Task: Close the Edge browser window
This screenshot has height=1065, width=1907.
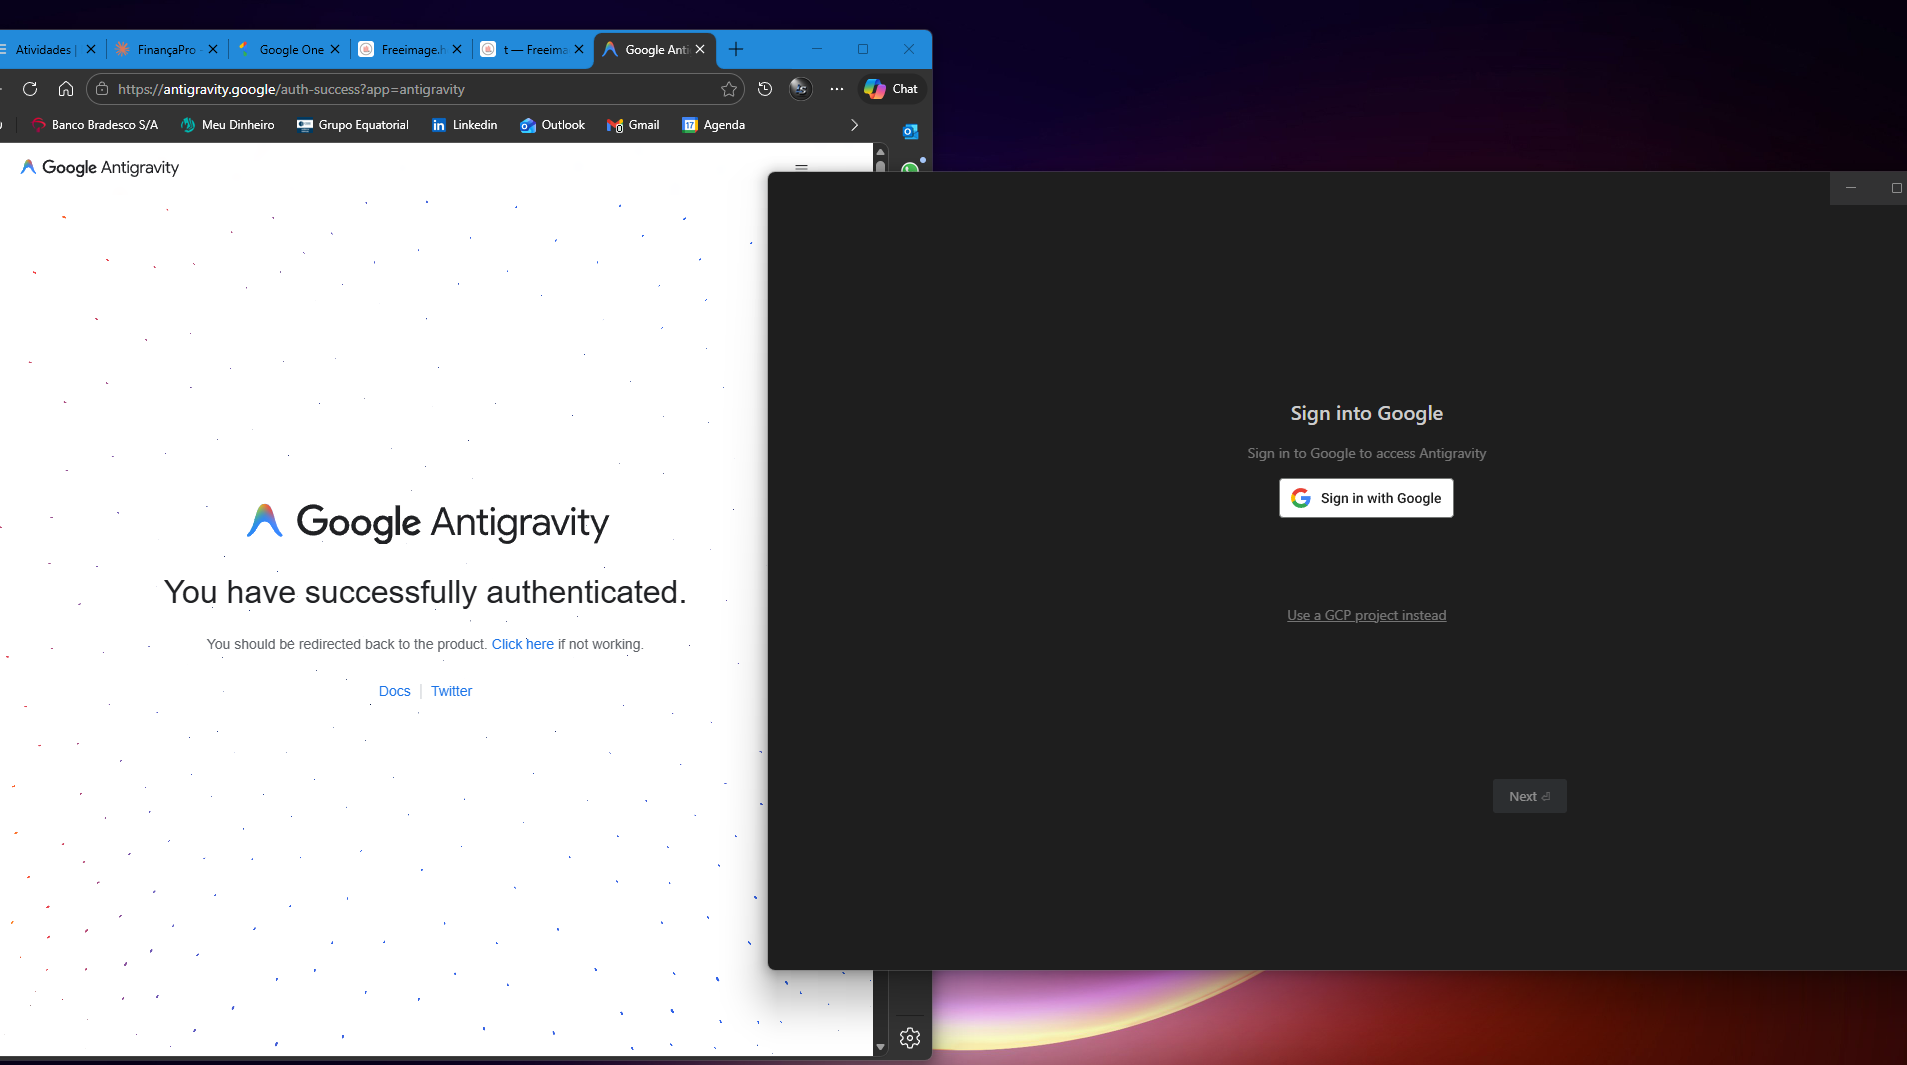Action: point(909,49)
